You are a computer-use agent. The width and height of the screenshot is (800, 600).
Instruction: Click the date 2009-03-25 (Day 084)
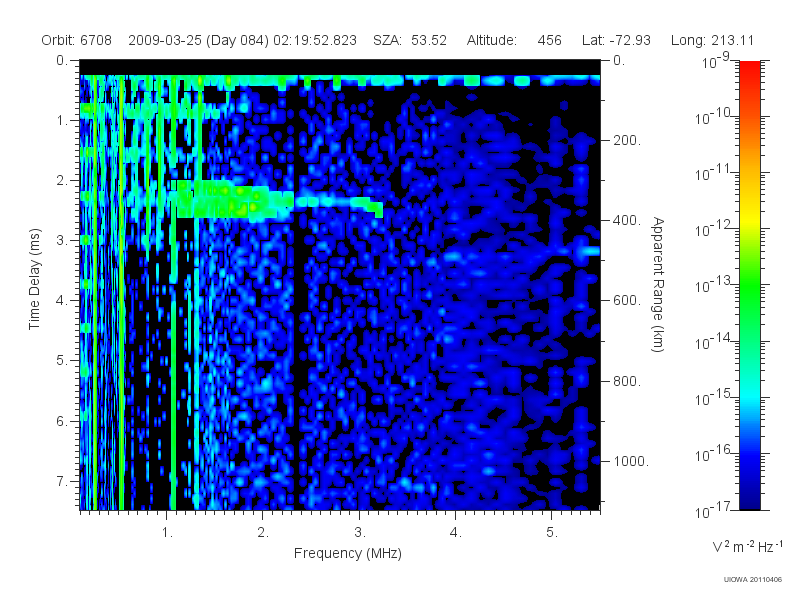[198, 40]
